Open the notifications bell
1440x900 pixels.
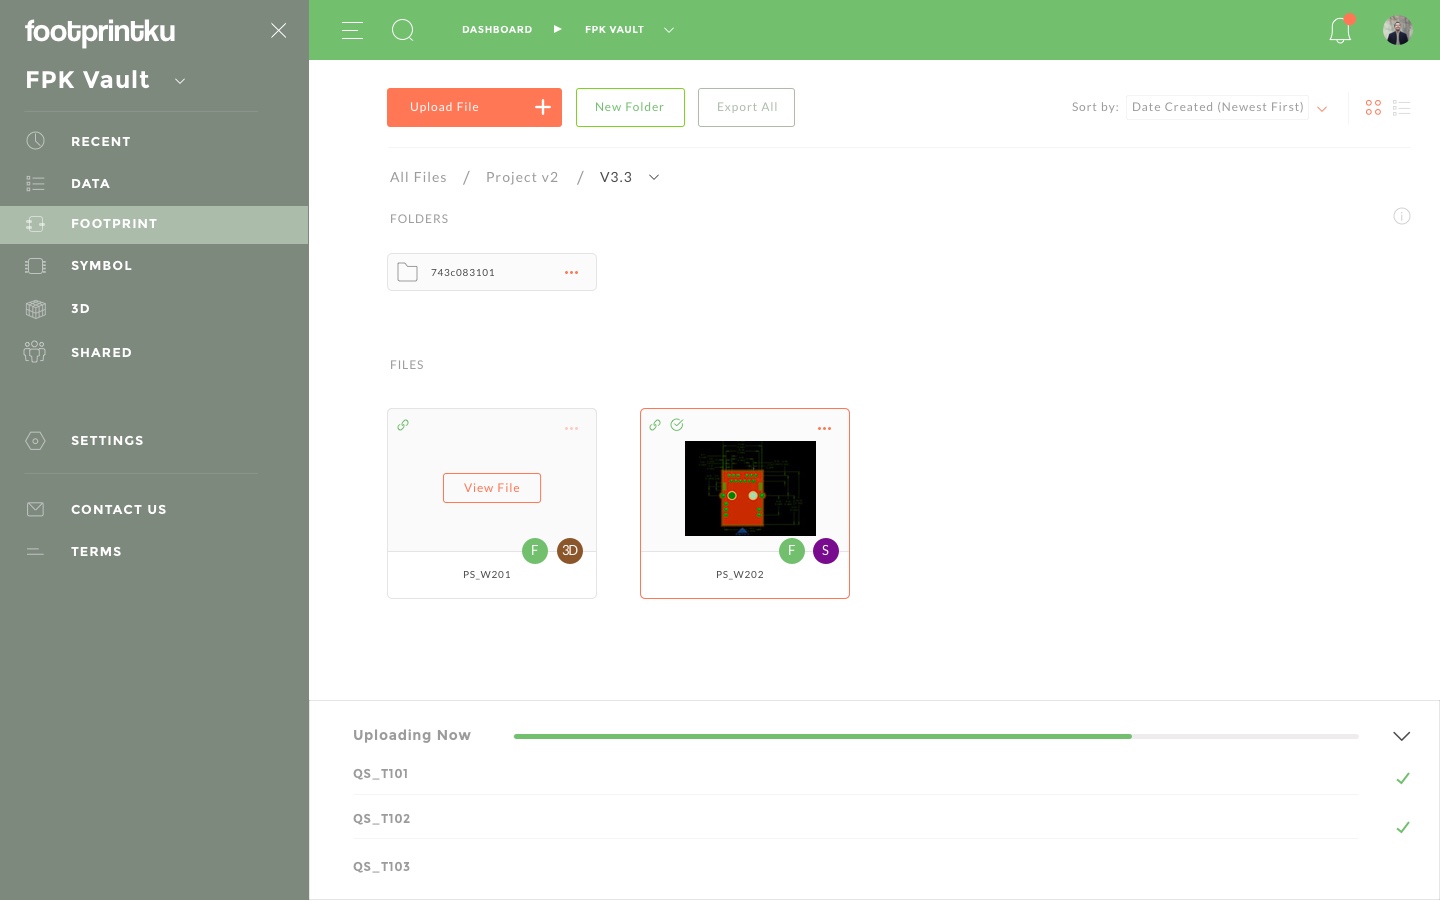point(1340,30)
